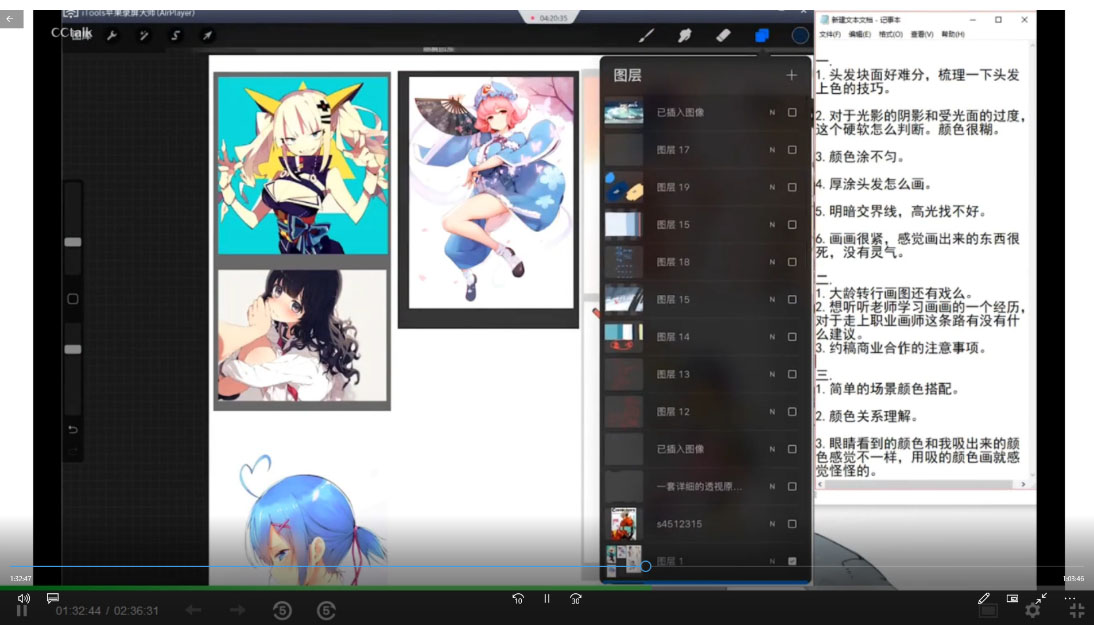Screen dimensions: 1094x625
Task: Open 编辑(E) menu in Notepad
Action: [x=860, y=34]
